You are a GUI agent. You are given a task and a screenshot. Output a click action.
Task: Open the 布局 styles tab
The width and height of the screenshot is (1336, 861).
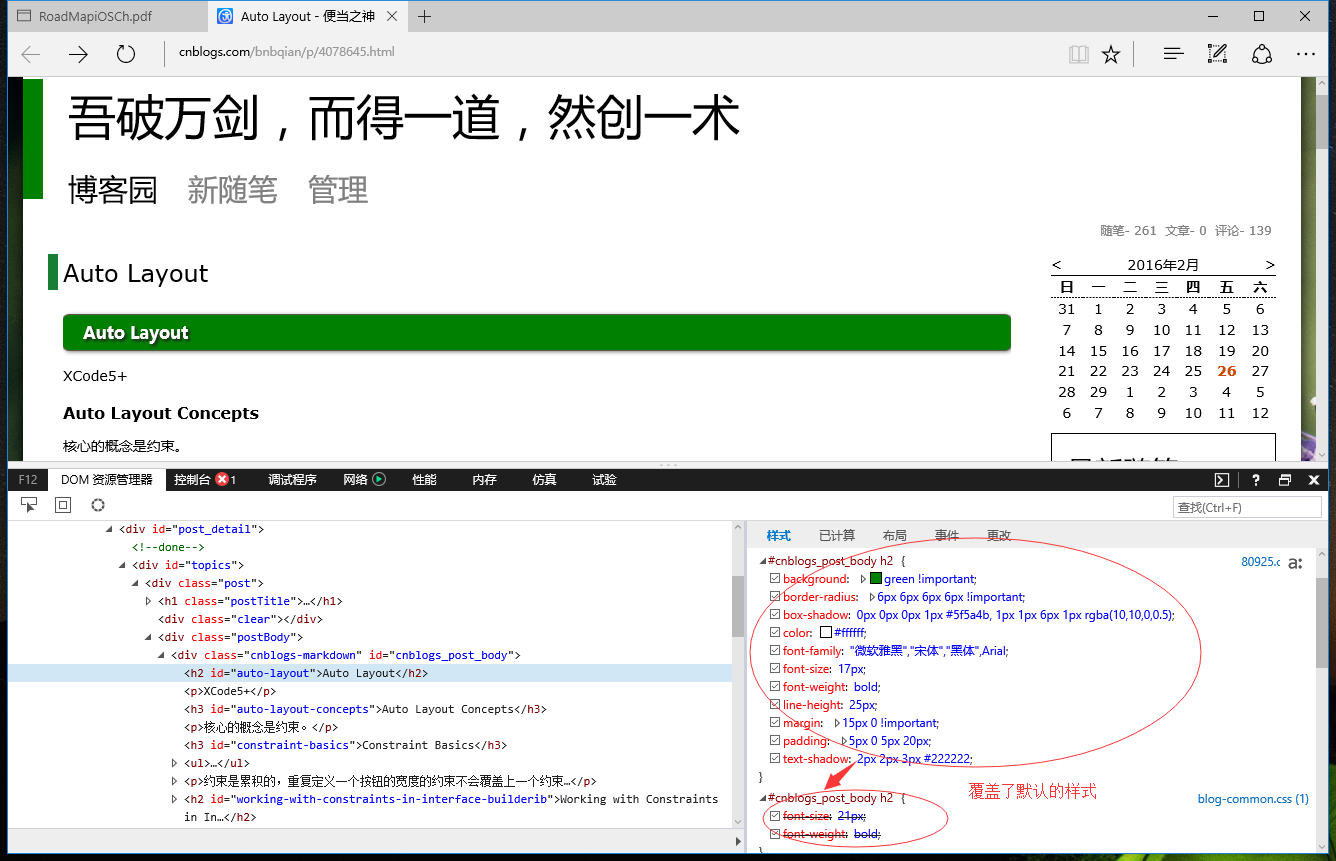tap(895, 536)
